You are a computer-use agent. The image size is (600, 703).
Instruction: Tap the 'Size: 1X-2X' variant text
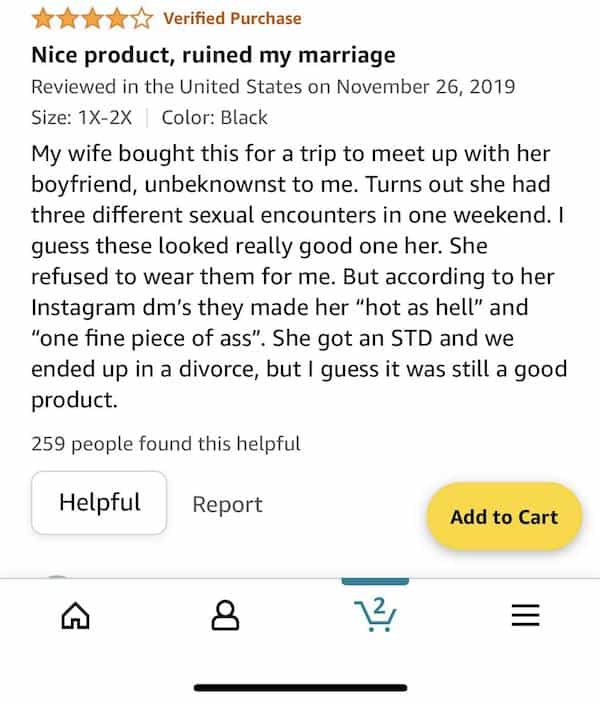click(x=84, y=117)
